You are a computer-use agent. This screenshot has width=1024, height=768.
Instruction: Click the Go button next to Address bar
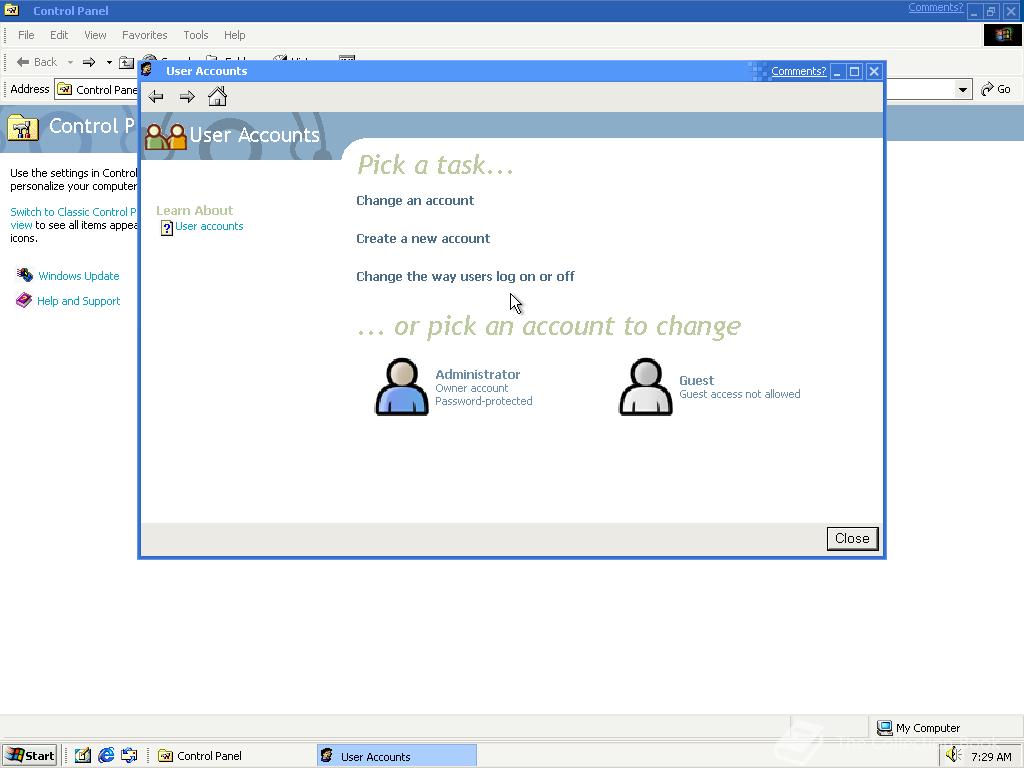click(996, 89)
